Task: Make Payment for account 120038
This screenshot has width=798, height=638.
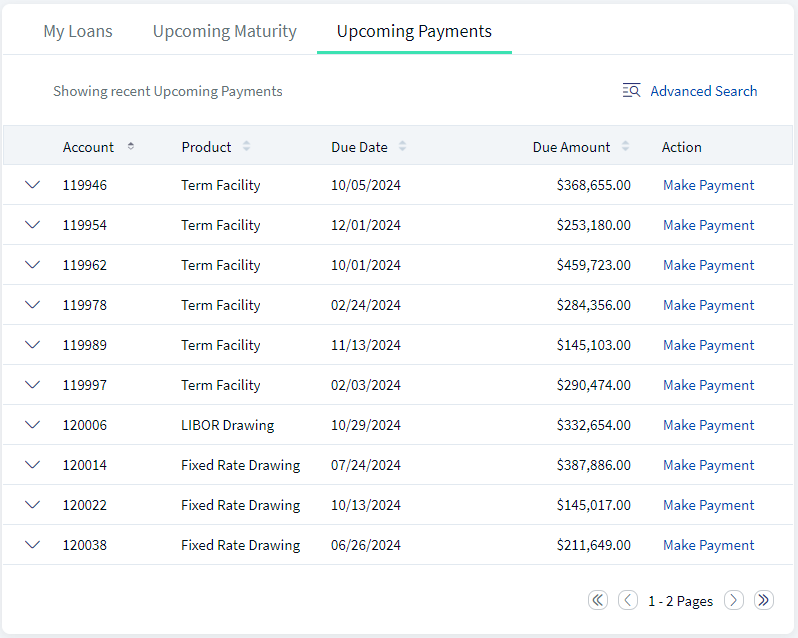Action: tap(708, 545)
